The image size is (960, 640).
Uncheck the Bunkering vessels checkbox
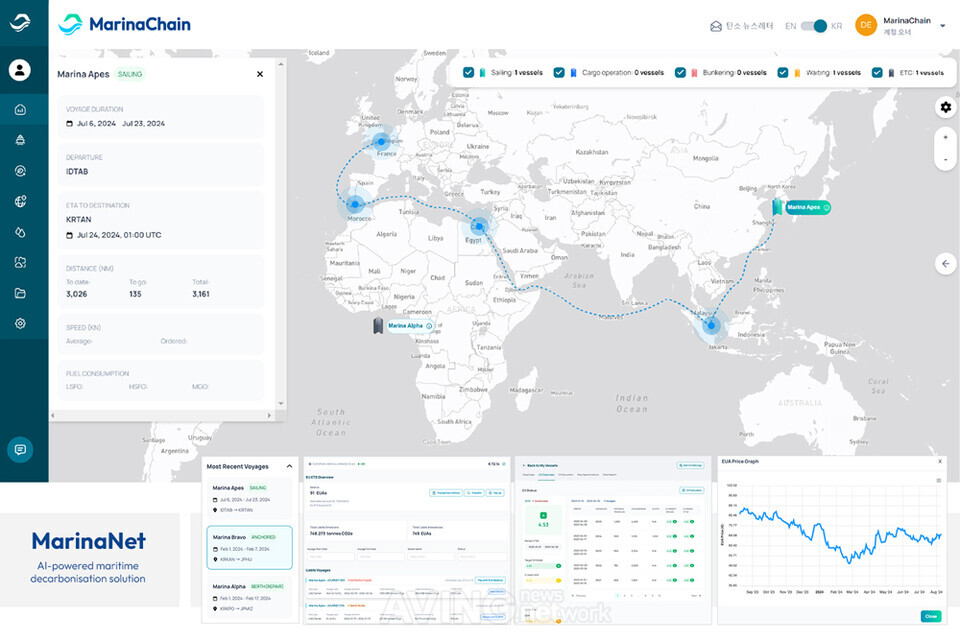[680, 72]
